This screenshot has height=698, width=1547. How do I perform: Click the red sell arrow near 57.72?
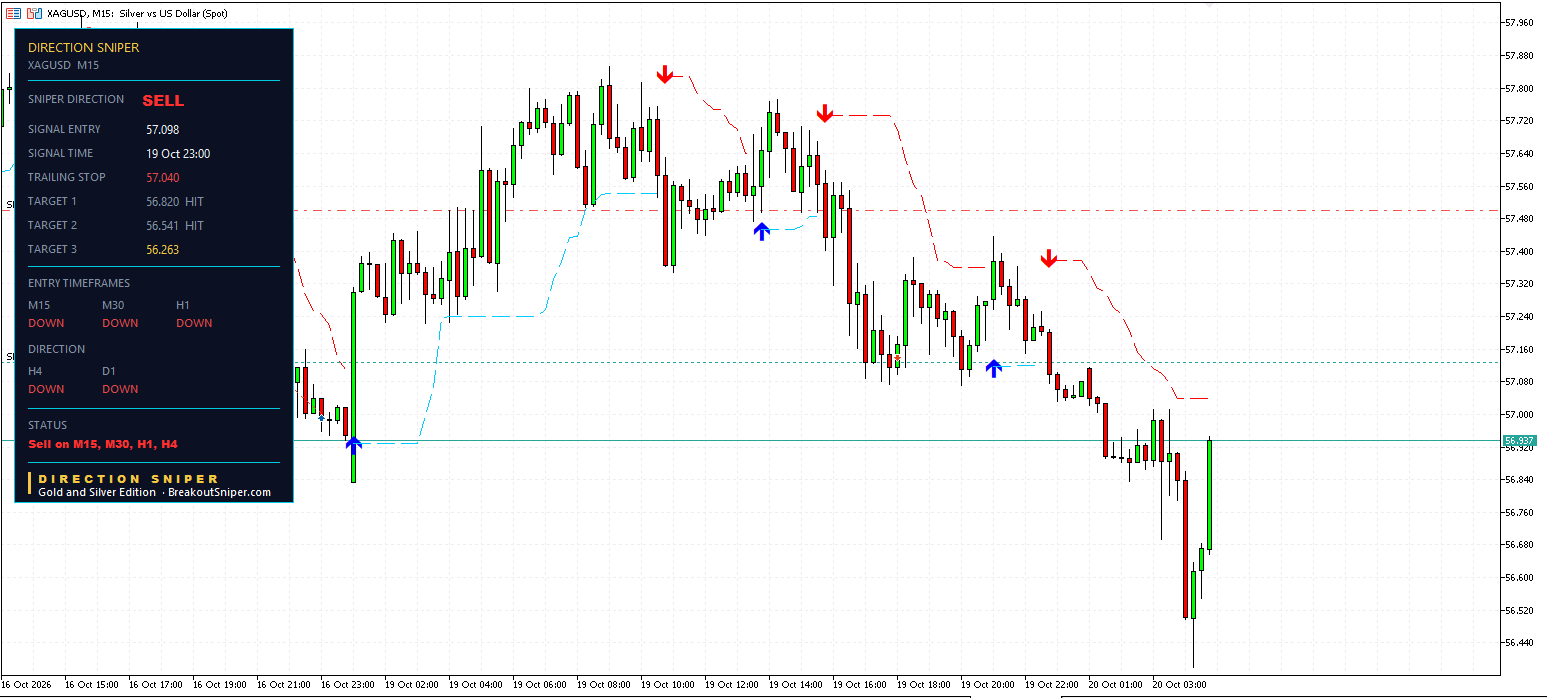click(824, 113)
